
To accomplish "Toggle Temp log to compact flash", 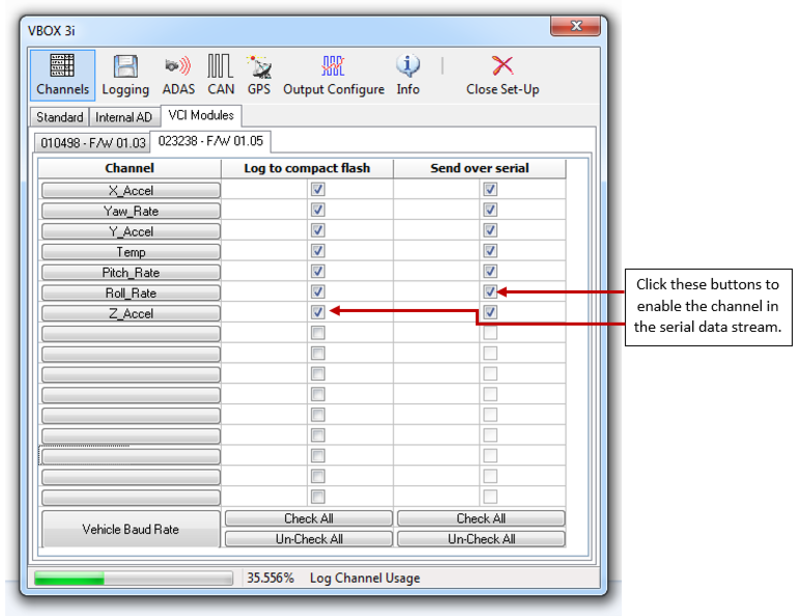I will tap(318, 251).
